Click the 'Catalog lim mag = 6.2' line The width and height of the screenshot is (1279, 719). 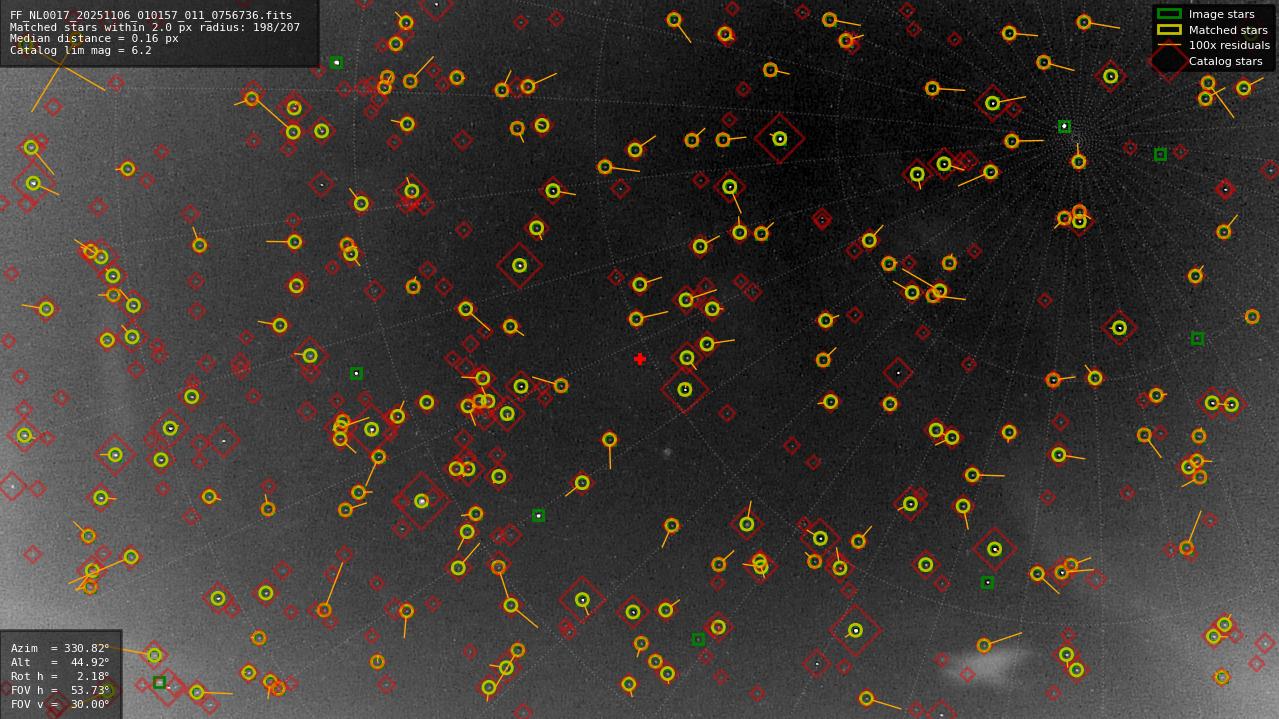pyautogui.click(x=81, y=50)
